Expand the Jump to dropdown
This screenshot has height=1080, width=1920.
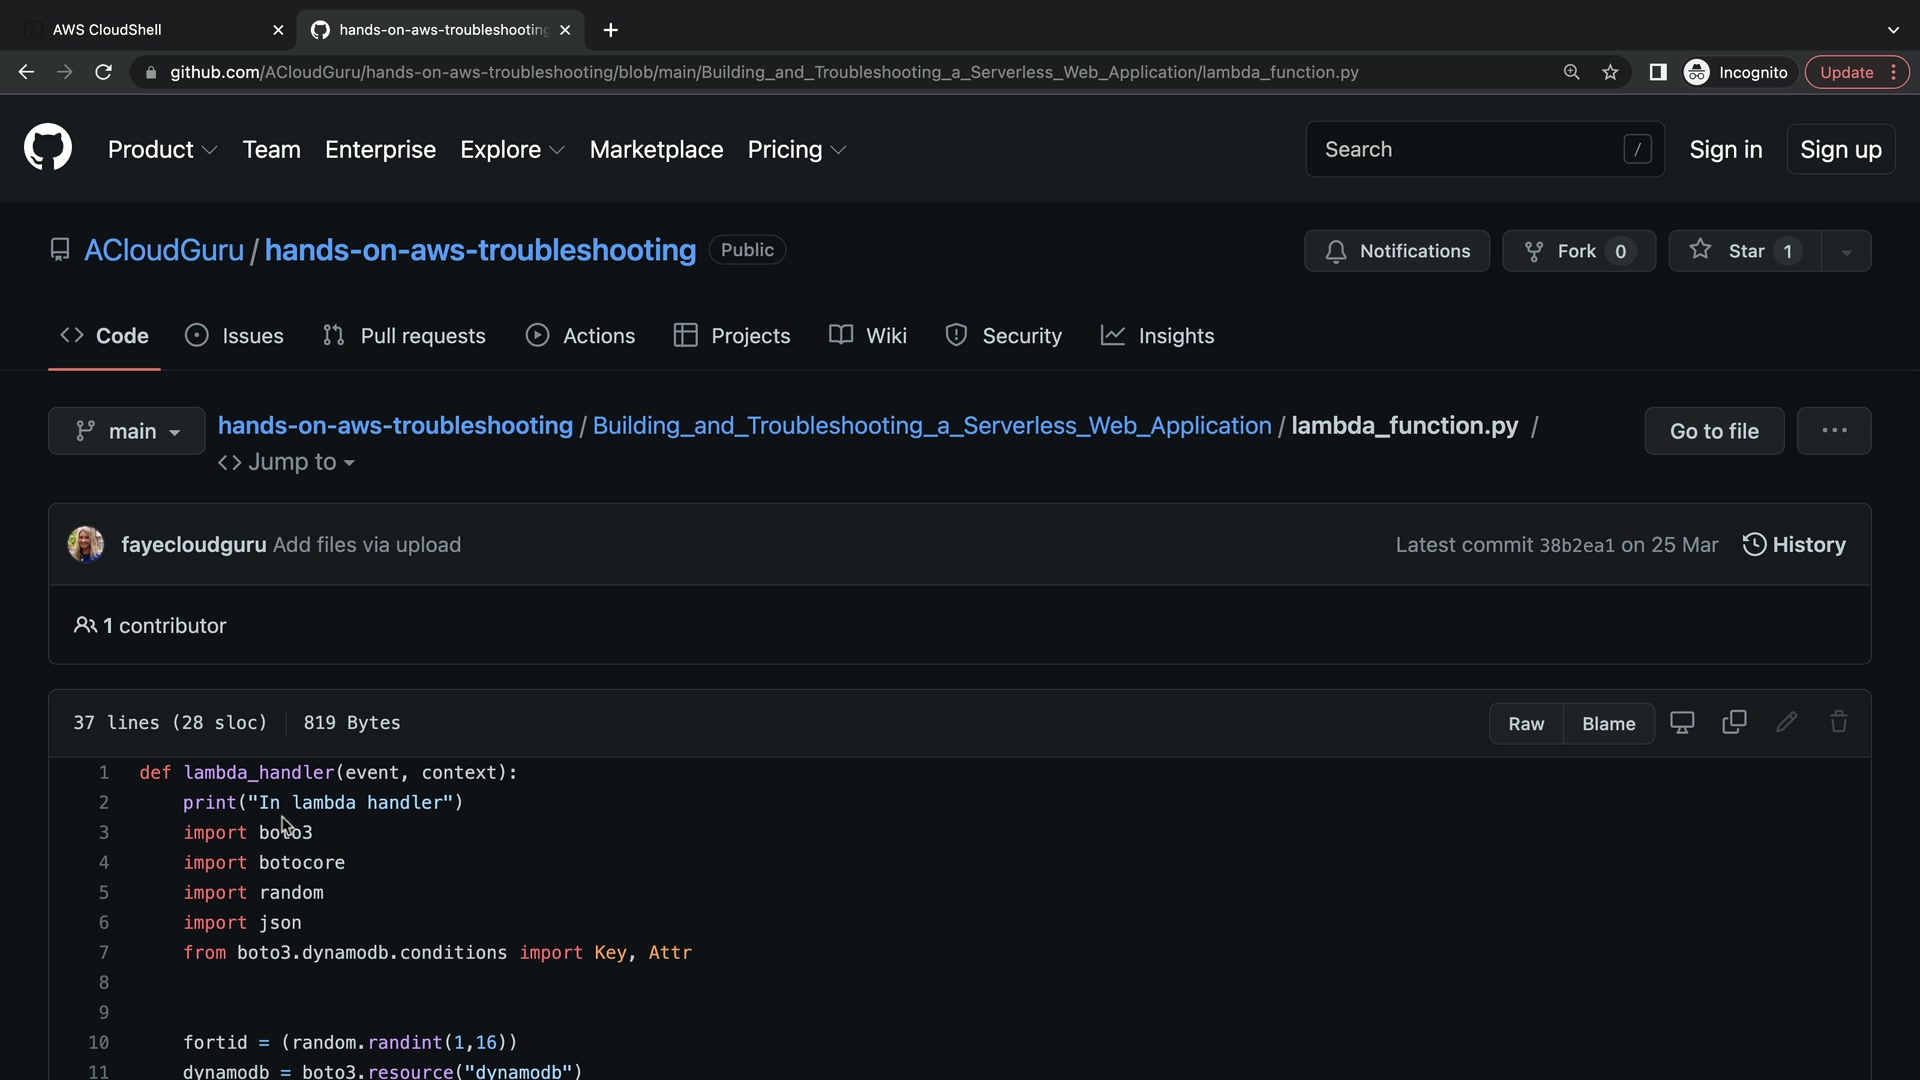(x=287, y=462)
